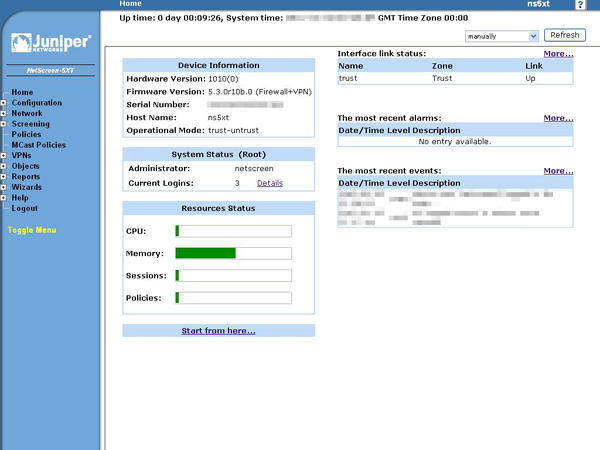Expand the Screening menu node
Viewport: 600px width, 450px height.
click(3, 124)
